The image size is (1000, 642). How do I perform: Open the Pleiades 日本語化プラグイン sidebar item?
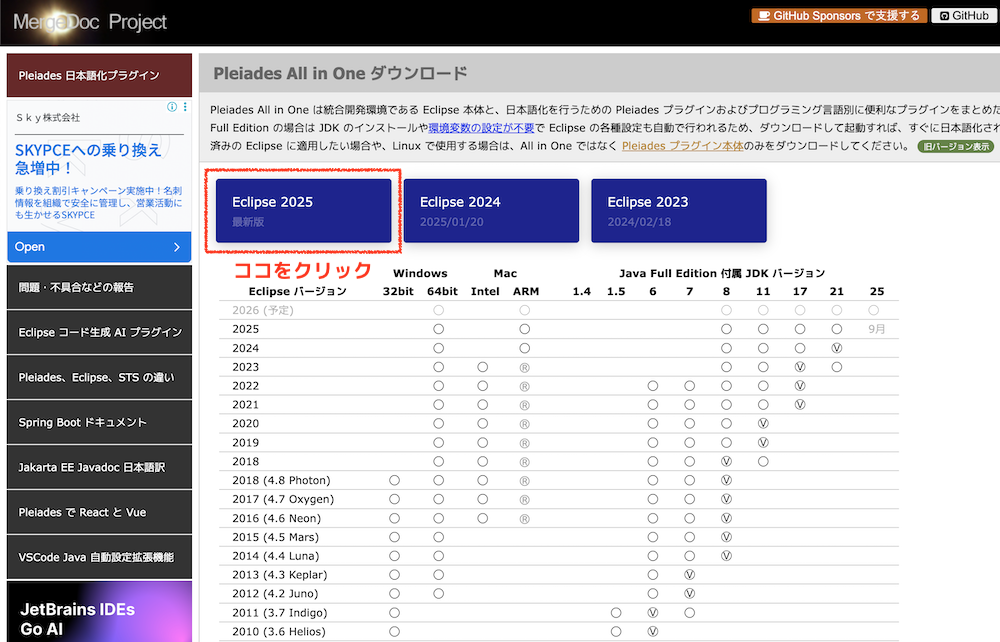coord(99,76)
